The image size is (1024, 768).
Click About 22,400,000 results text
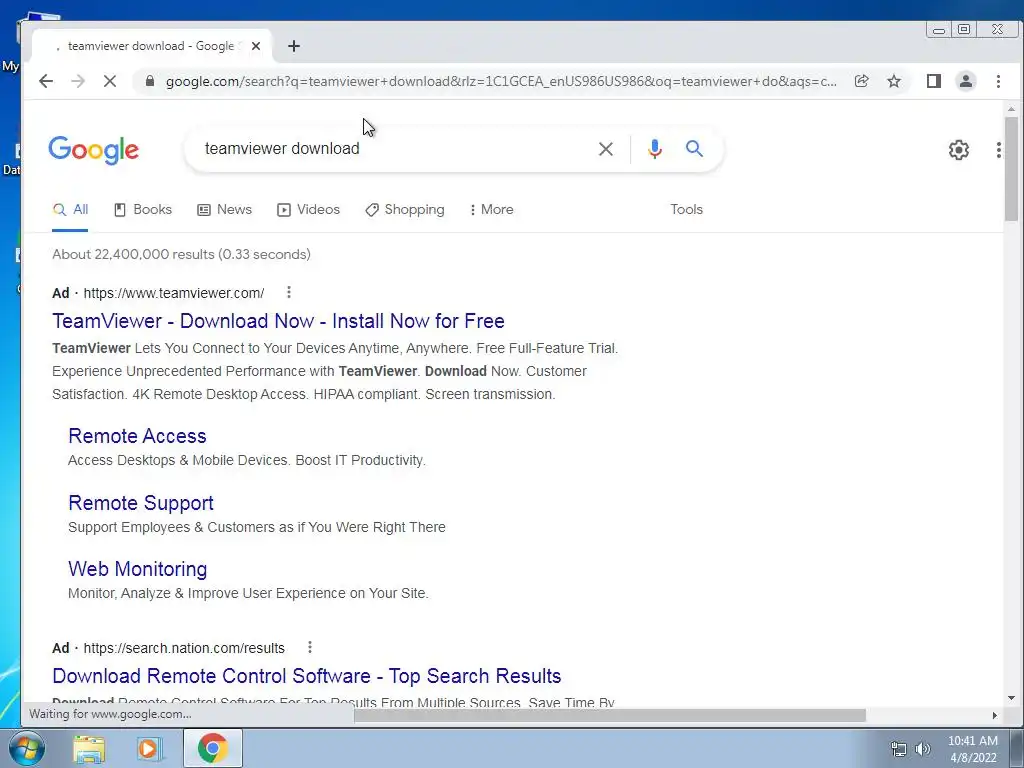tap(181, 254)
